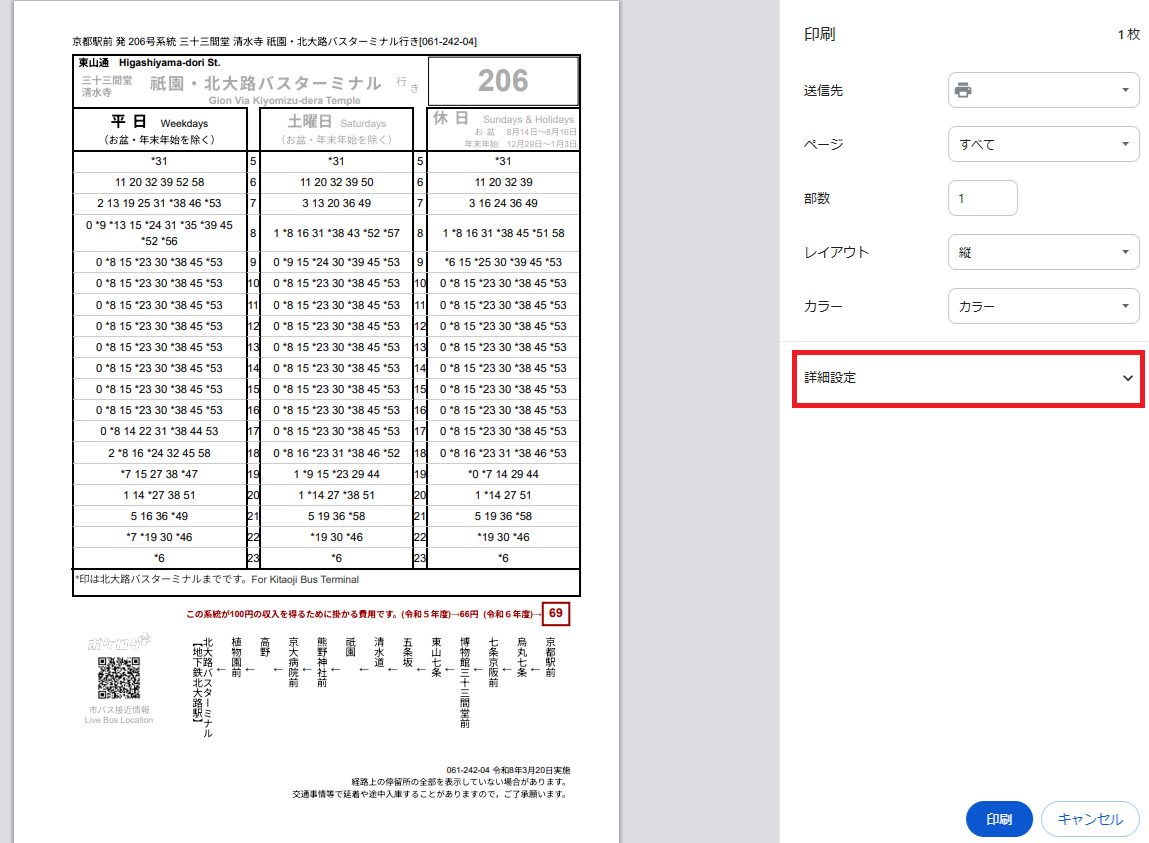Click the 詳細設定 chevron icon
The height and width of the screenshot is (843, 1149).
coord(1129,379)
